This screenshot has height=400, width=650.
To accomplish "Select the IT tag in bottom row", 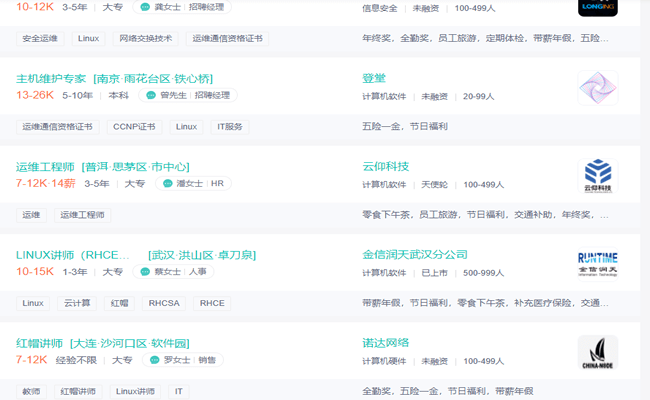I will coord(178,392).
